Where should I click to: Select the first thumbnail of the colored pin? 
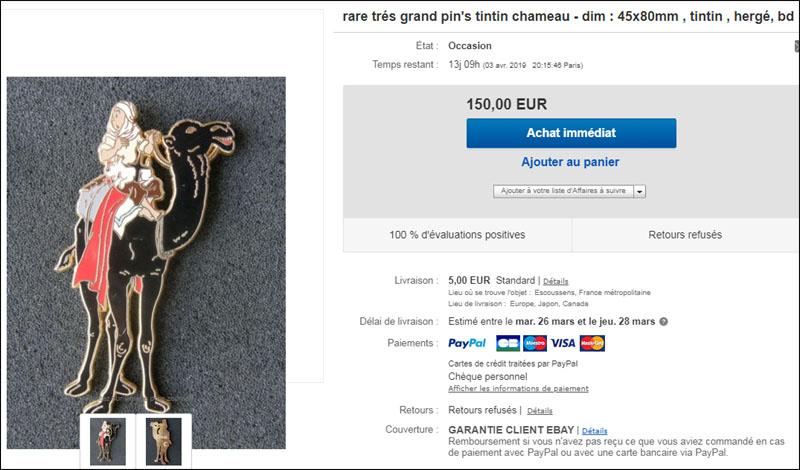coord(108,441)
